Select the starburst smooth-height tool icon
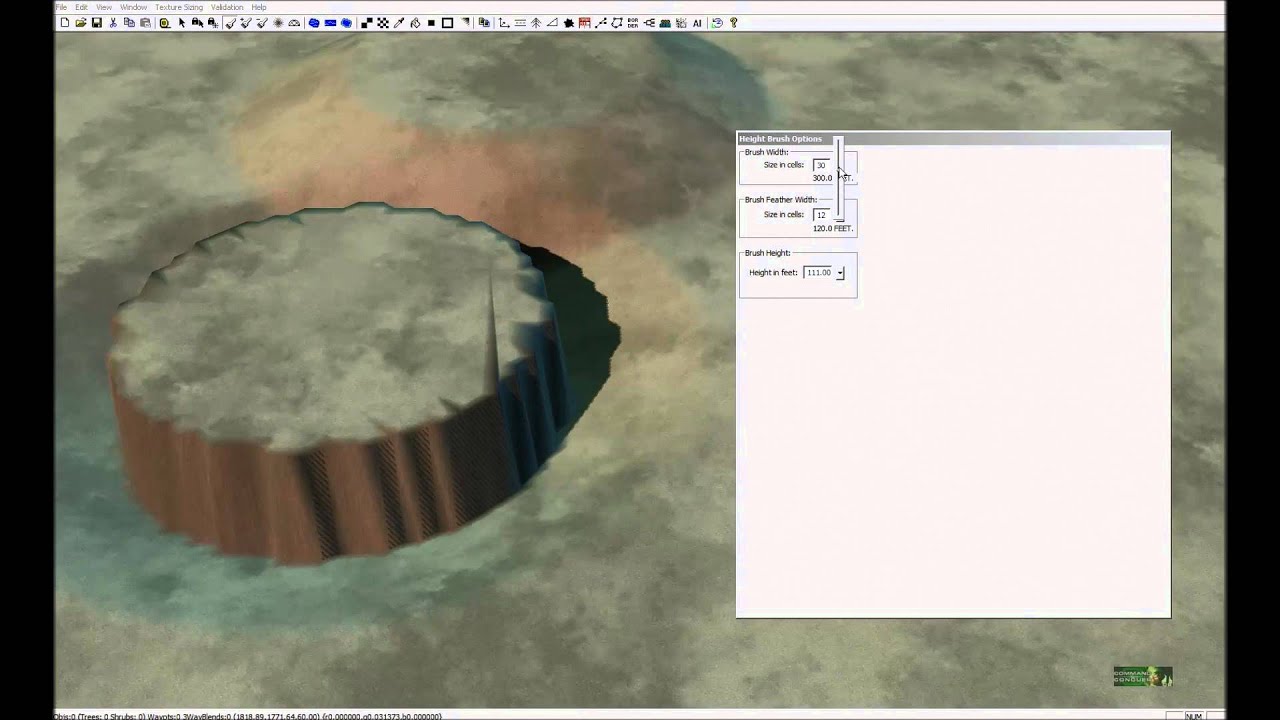This screenshot has height=720, width=1280. click(x=278, y=22)
